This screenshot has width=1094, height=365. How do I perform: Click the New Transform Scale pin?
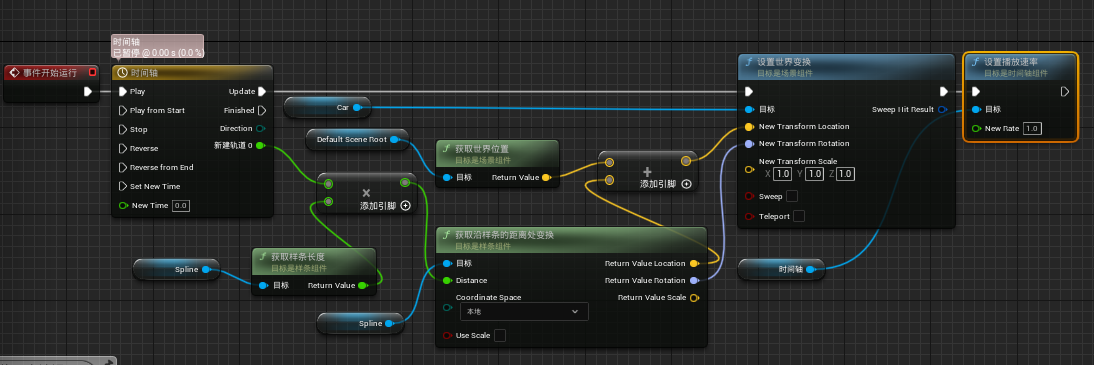pyautogui.click(x=749, y=170)
